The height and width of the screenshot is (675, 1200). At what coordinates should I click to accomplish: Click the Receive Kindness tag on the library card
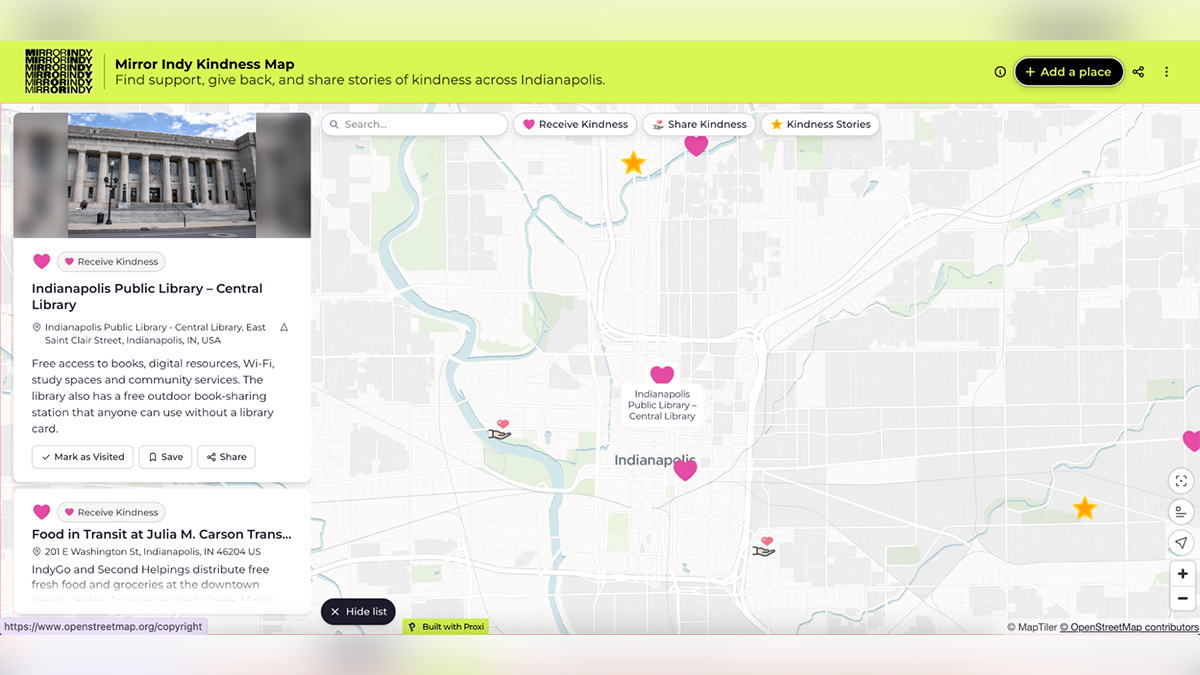pyautogui.click(x=111, y=262)
